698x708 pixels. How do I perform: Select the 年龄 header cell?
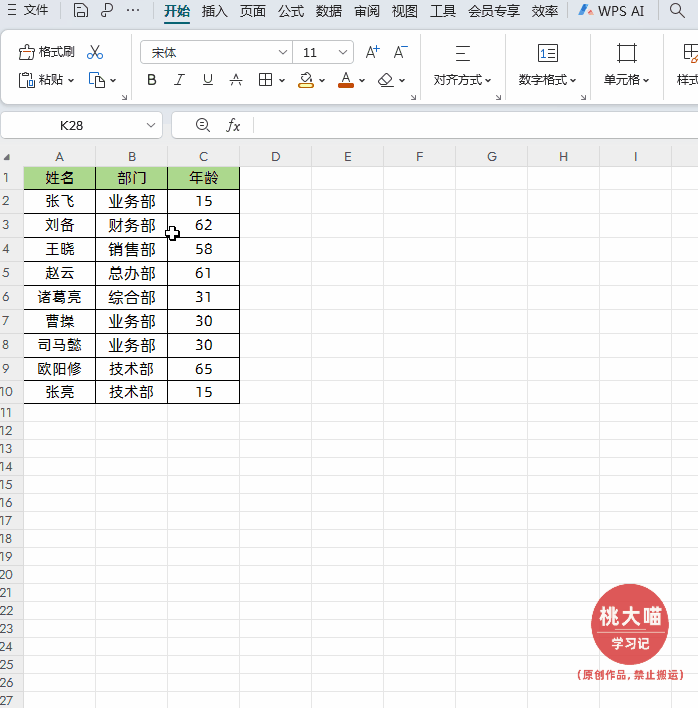[203, 178]
